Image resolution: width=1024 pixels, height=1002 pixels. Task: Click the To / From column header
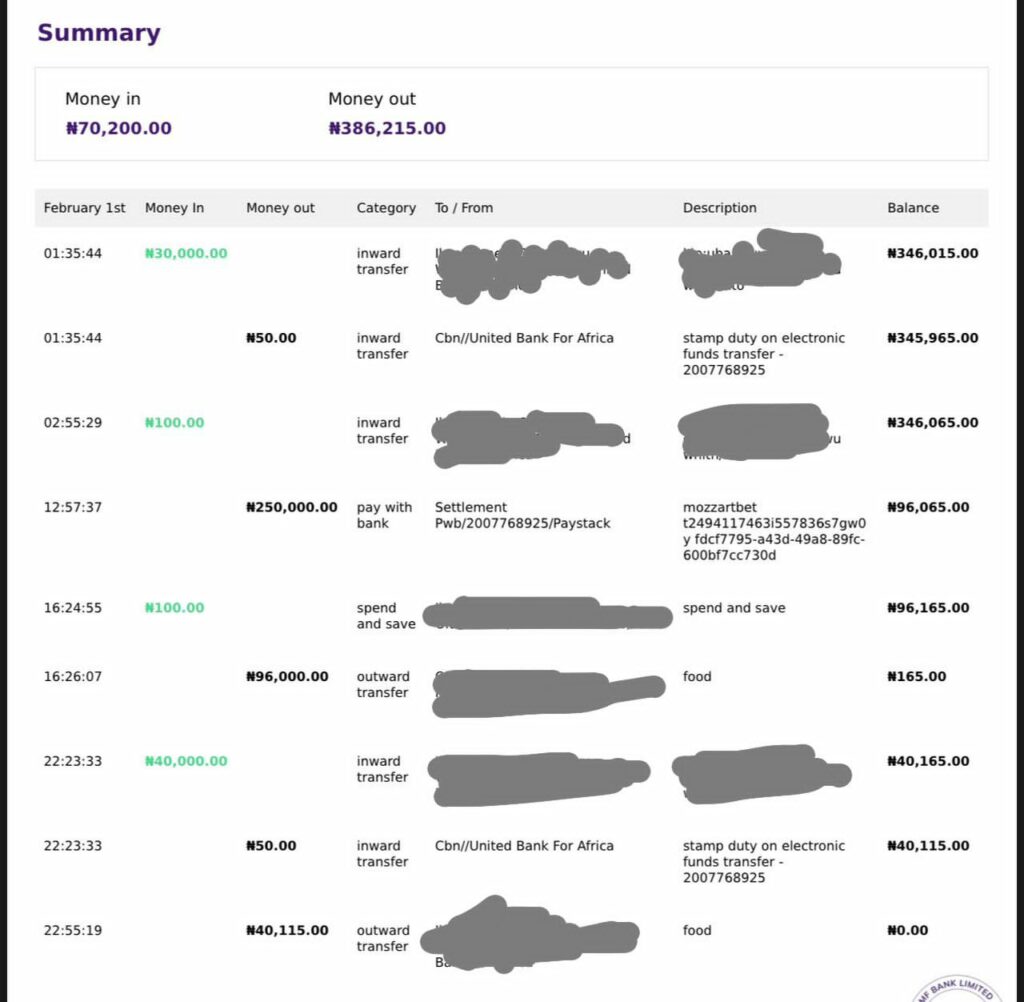tap(464, 208)
